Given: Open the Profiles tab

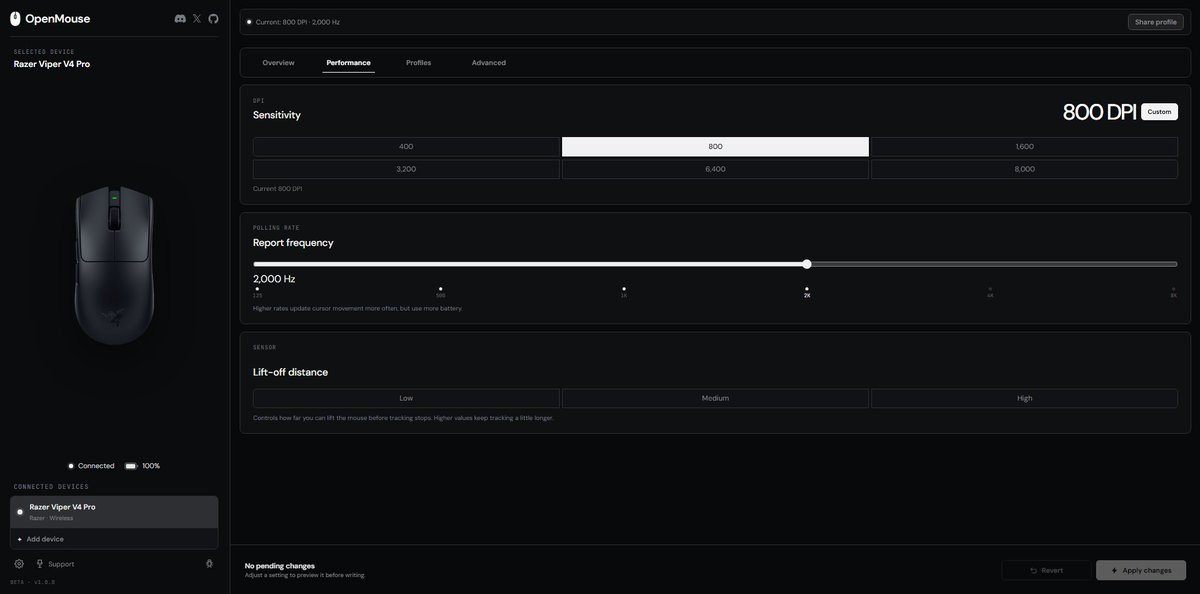Looking at the screenshot, I should click(418, 62).
